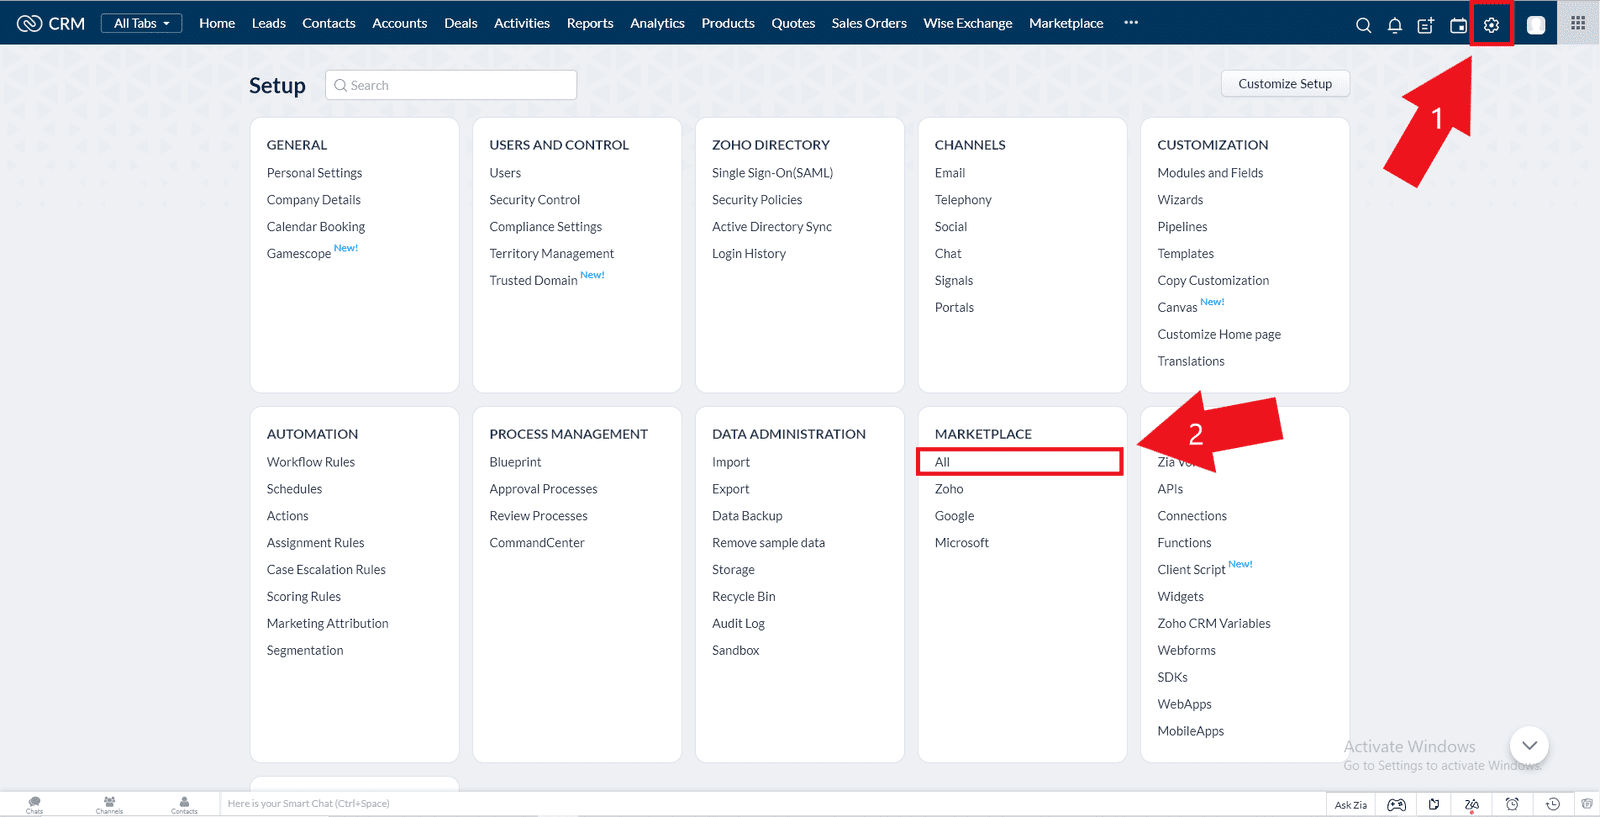Screen dimensions: 1600x817
Task: Open CommandCenter link
Action: point(537,543)
